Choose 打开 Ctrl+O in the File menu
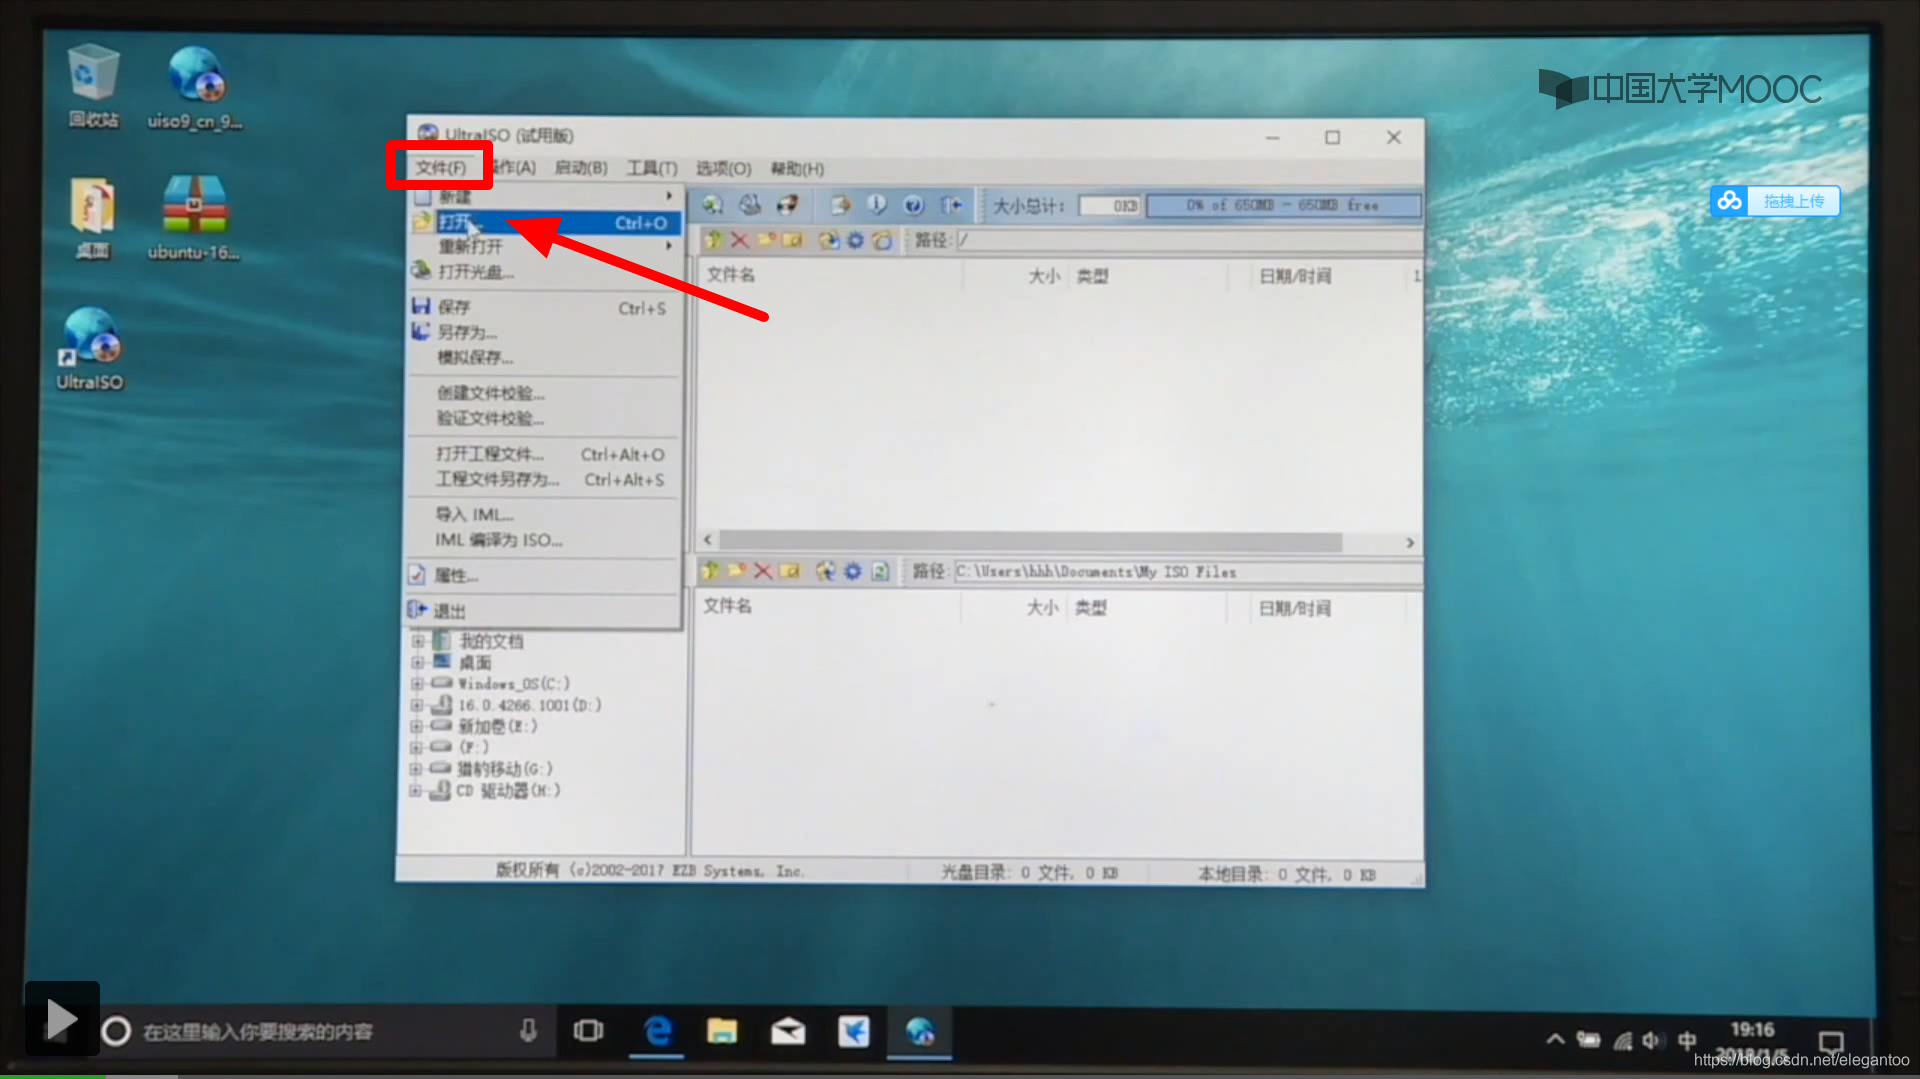 (546, 222)
